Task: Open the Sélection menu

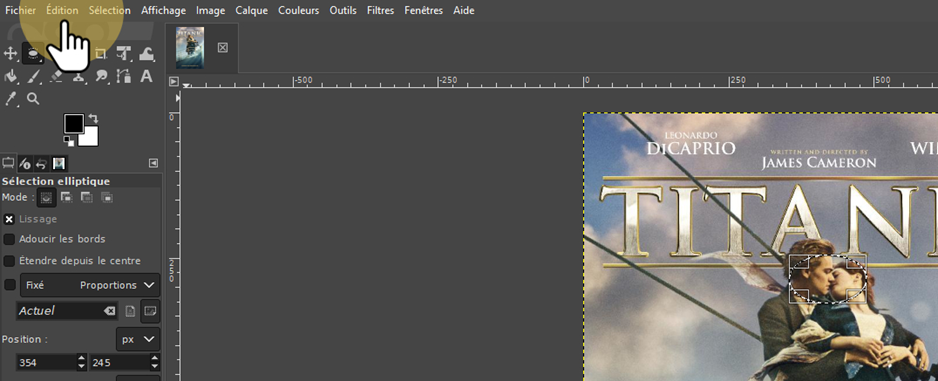Action: tap(109, 10)
